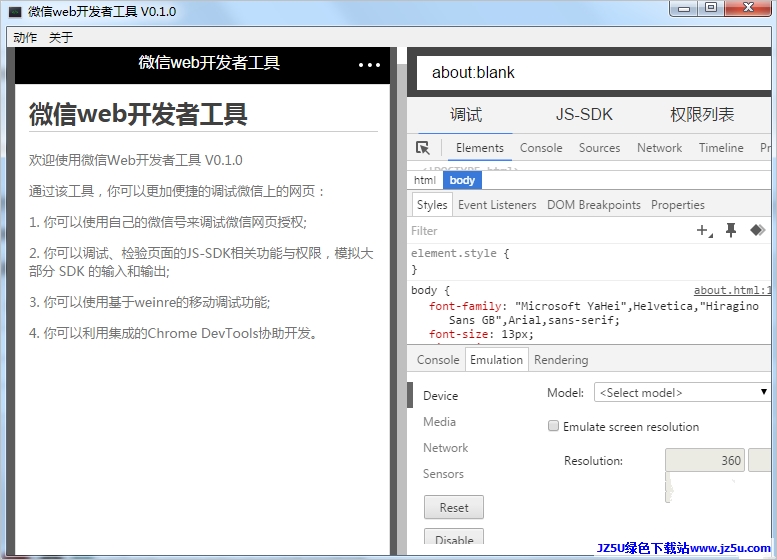Image resolution: width=777 pixels, height=560 pixels.
Task: Switch to the 权限列表 tab
Action: [702, 115]
